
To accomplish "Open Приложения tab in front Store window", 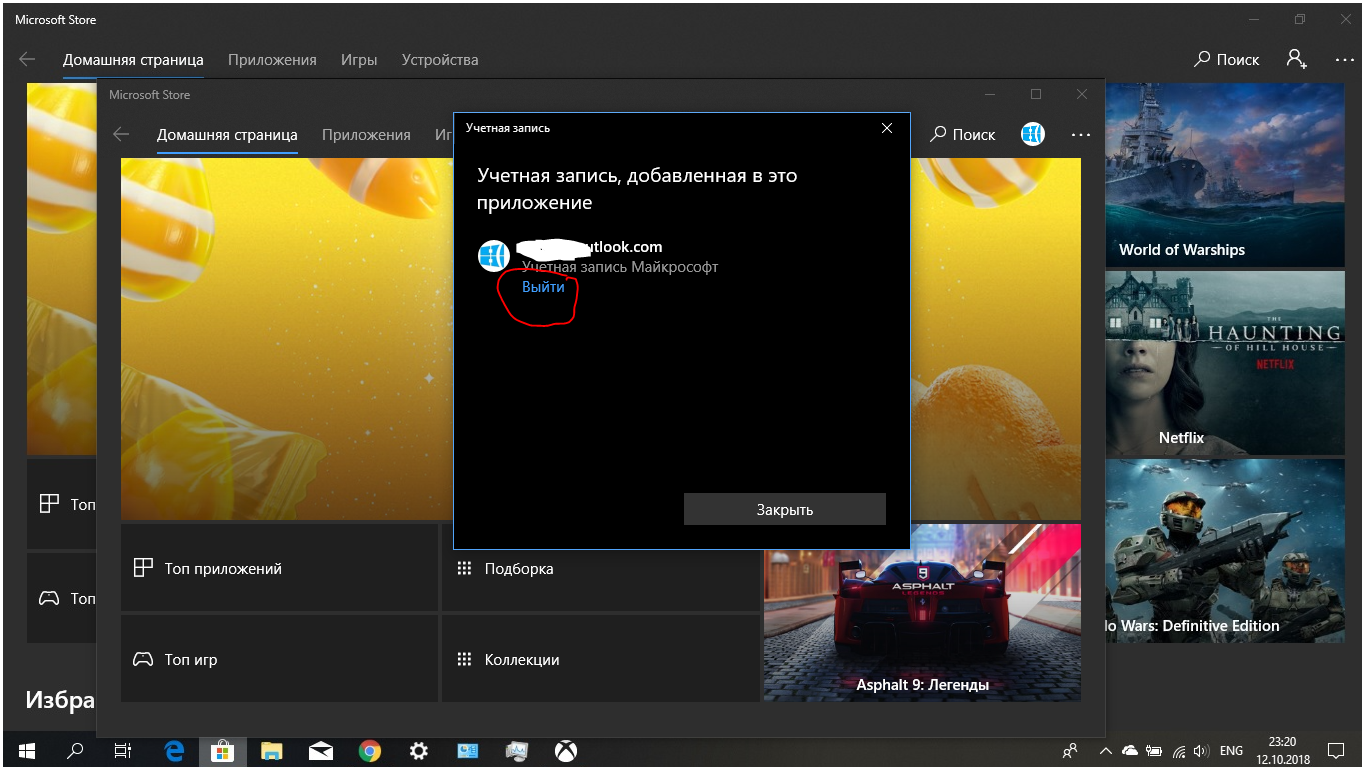I will (x=366, y=134).
